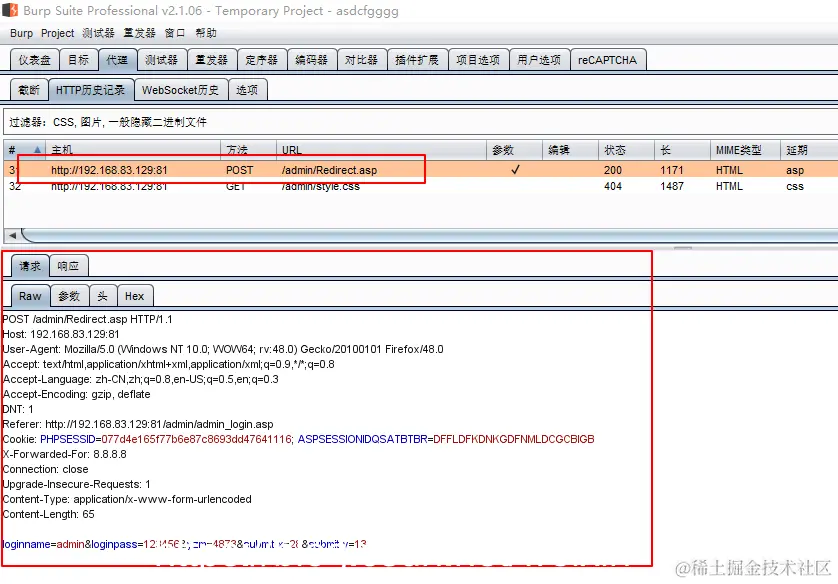Switch to the 目标 tab
This screenshot has height=584, width=838.
tap(79, 60)
